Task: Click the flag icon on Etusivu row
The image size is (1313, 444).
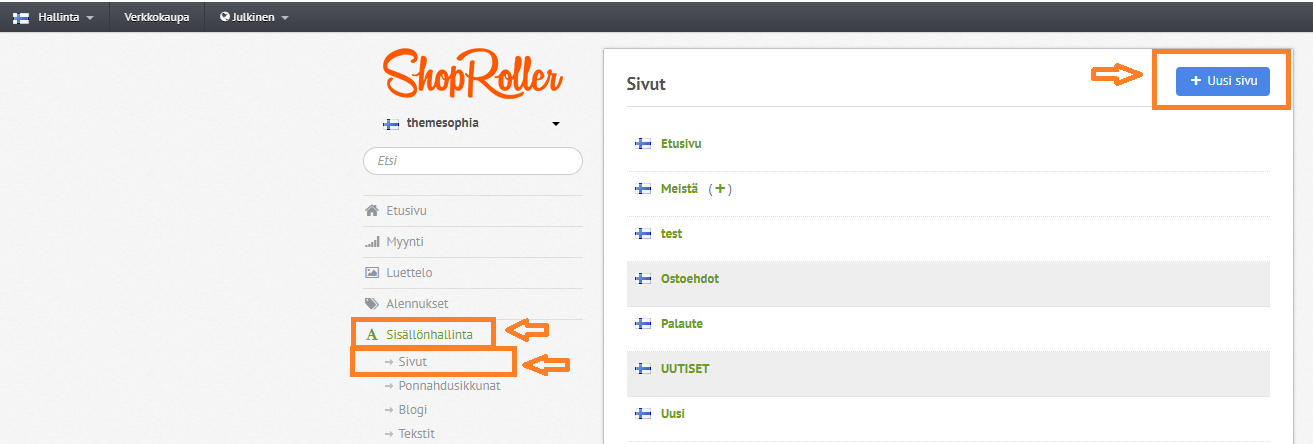Action: pos(643,144)
